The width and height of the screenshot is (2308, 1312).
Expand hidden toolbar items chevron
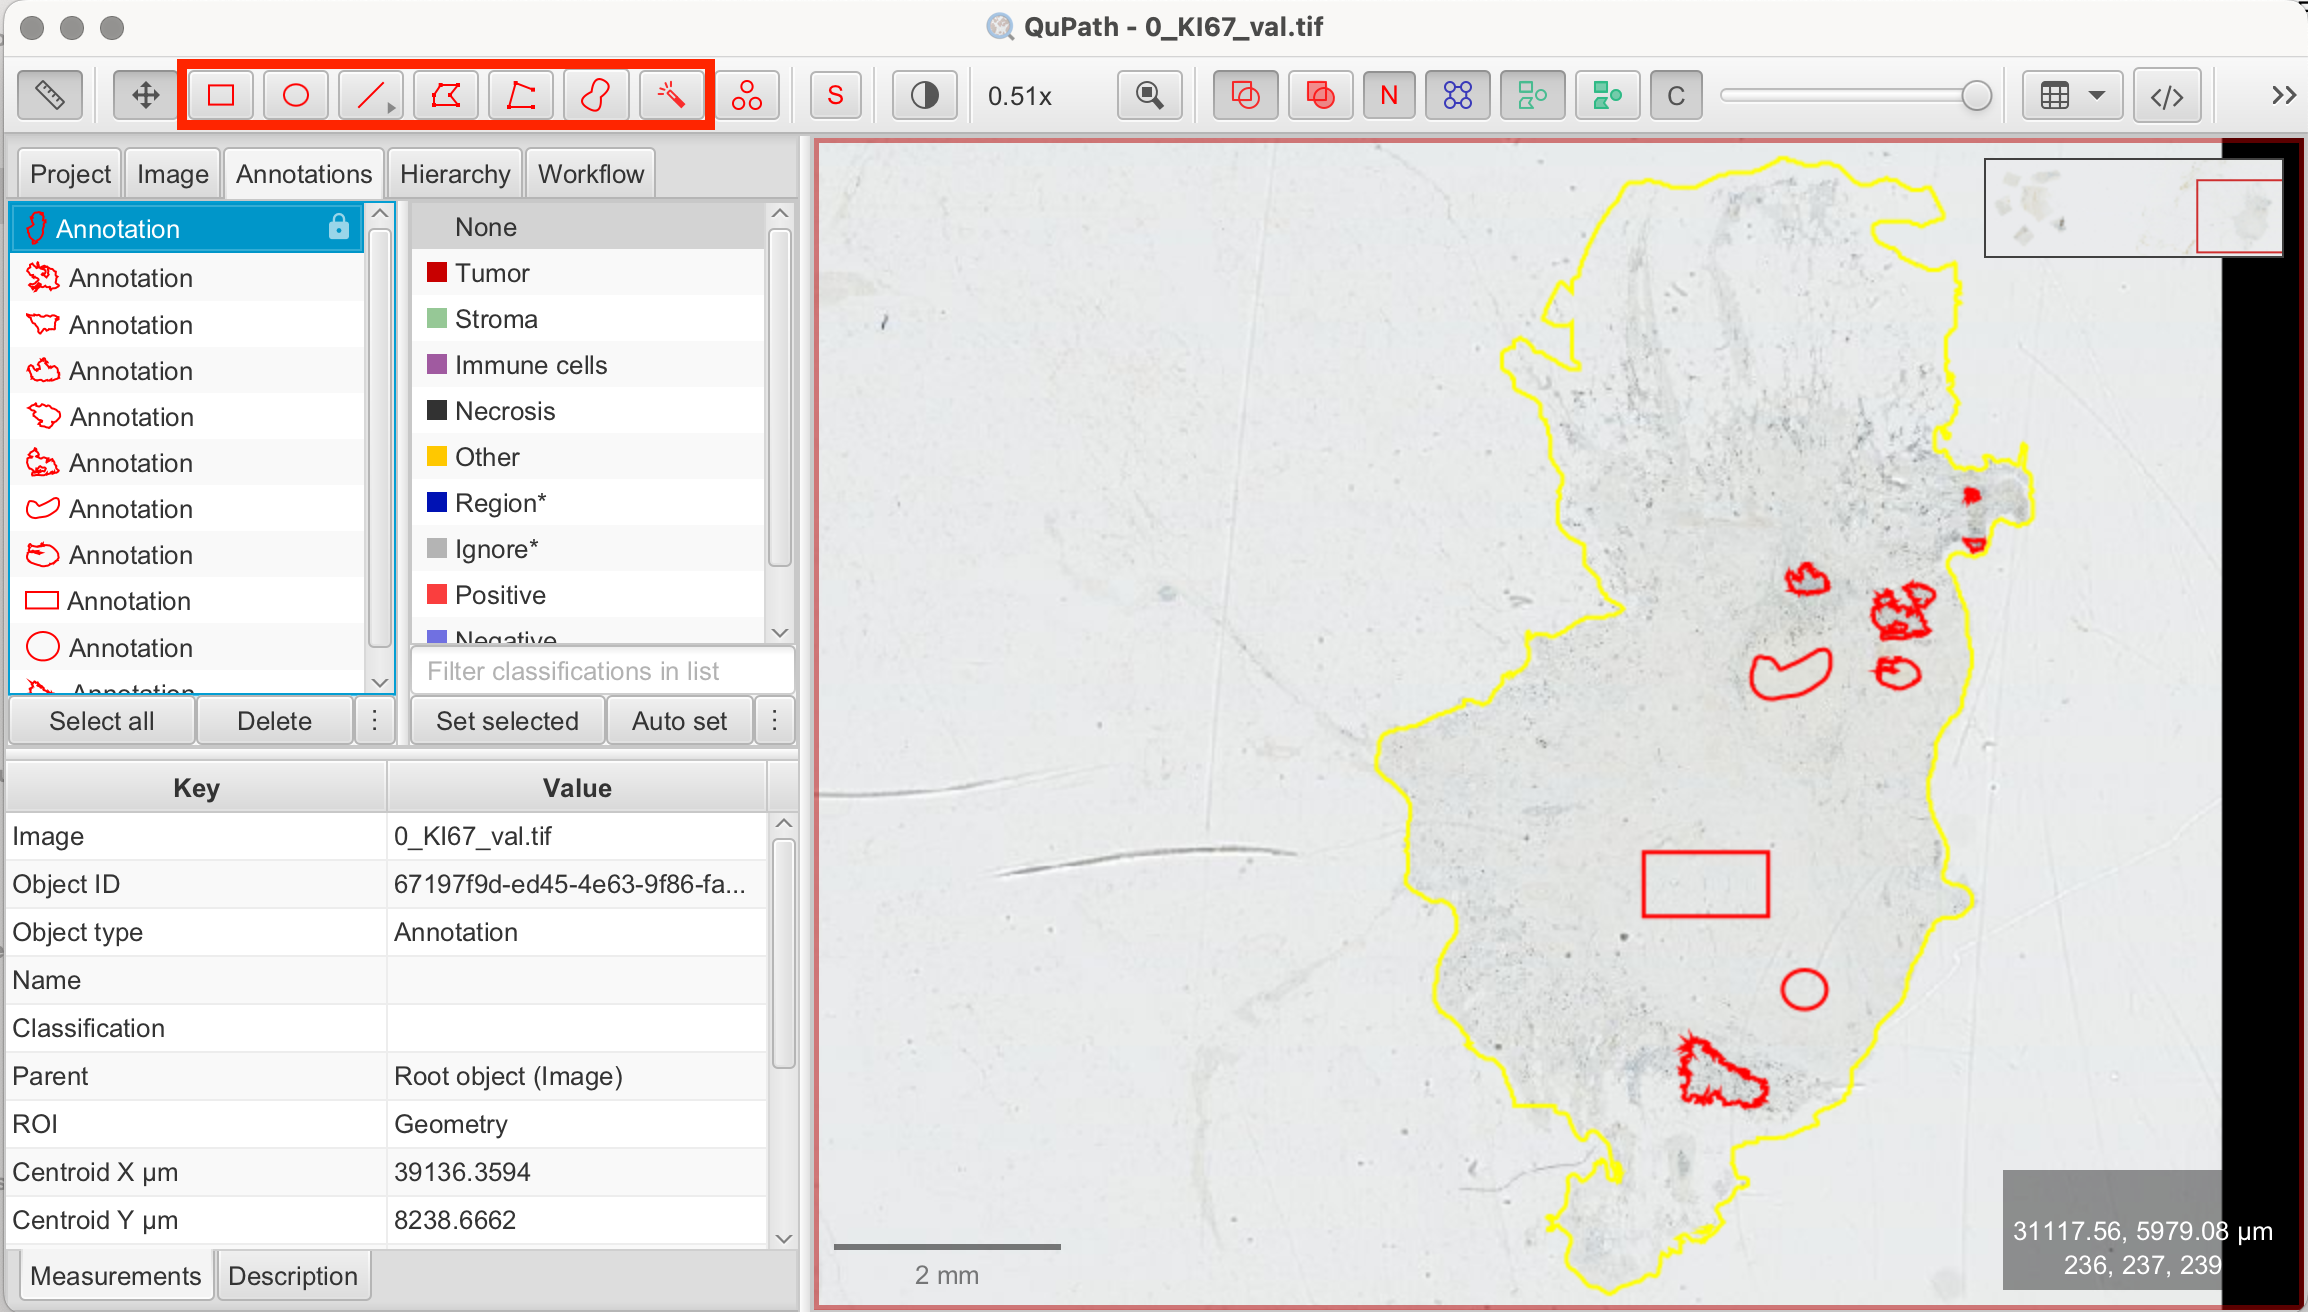click(x=2283, y=96)
